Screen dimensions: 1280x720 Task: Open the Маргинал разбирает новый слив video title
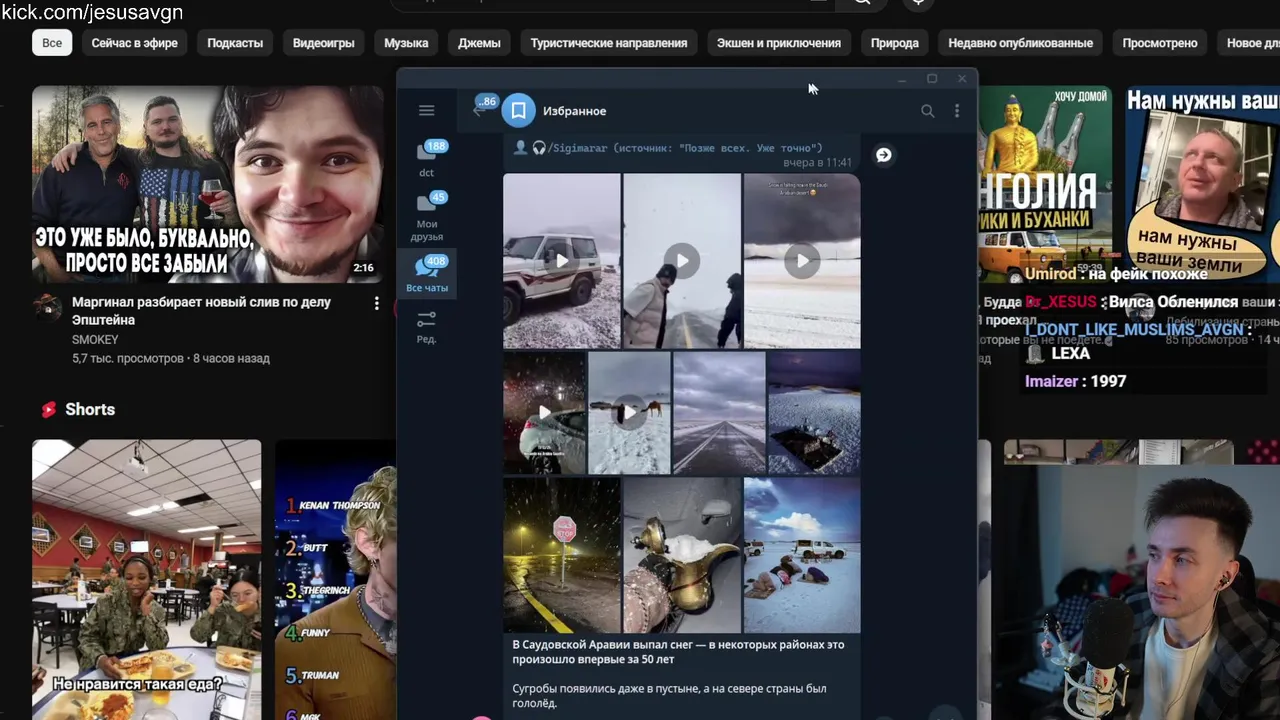(x=201, y=311)
